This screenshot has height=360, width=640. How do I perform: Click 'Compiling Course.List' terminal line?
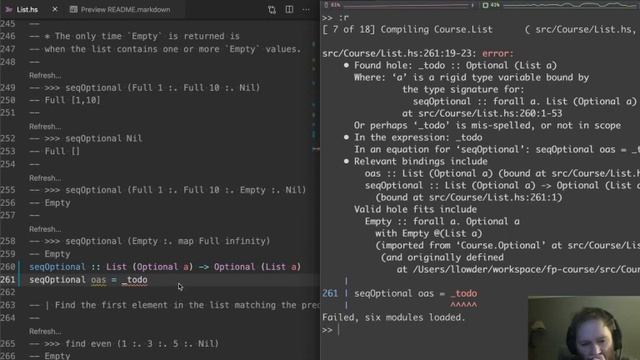pyautogui.click(x=437, y=29)
